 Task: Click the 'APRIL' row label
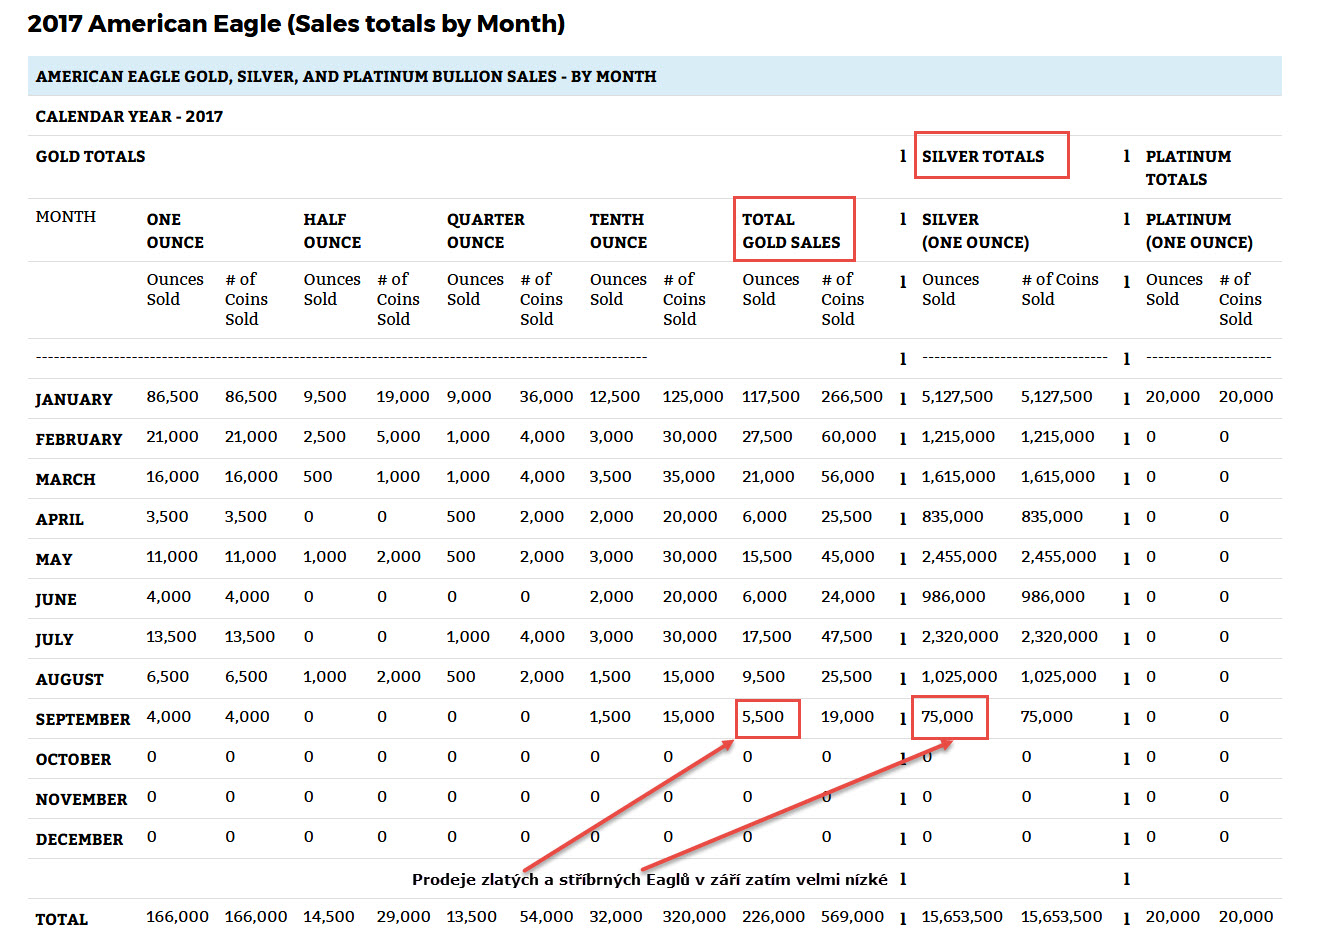[59, 519]
